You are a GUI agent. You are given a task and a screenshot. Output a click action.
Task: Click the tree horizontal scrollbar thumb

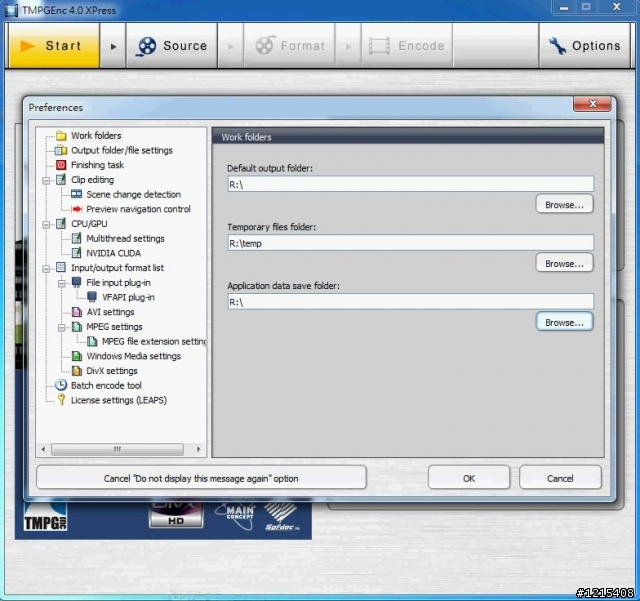coord(118,449)
